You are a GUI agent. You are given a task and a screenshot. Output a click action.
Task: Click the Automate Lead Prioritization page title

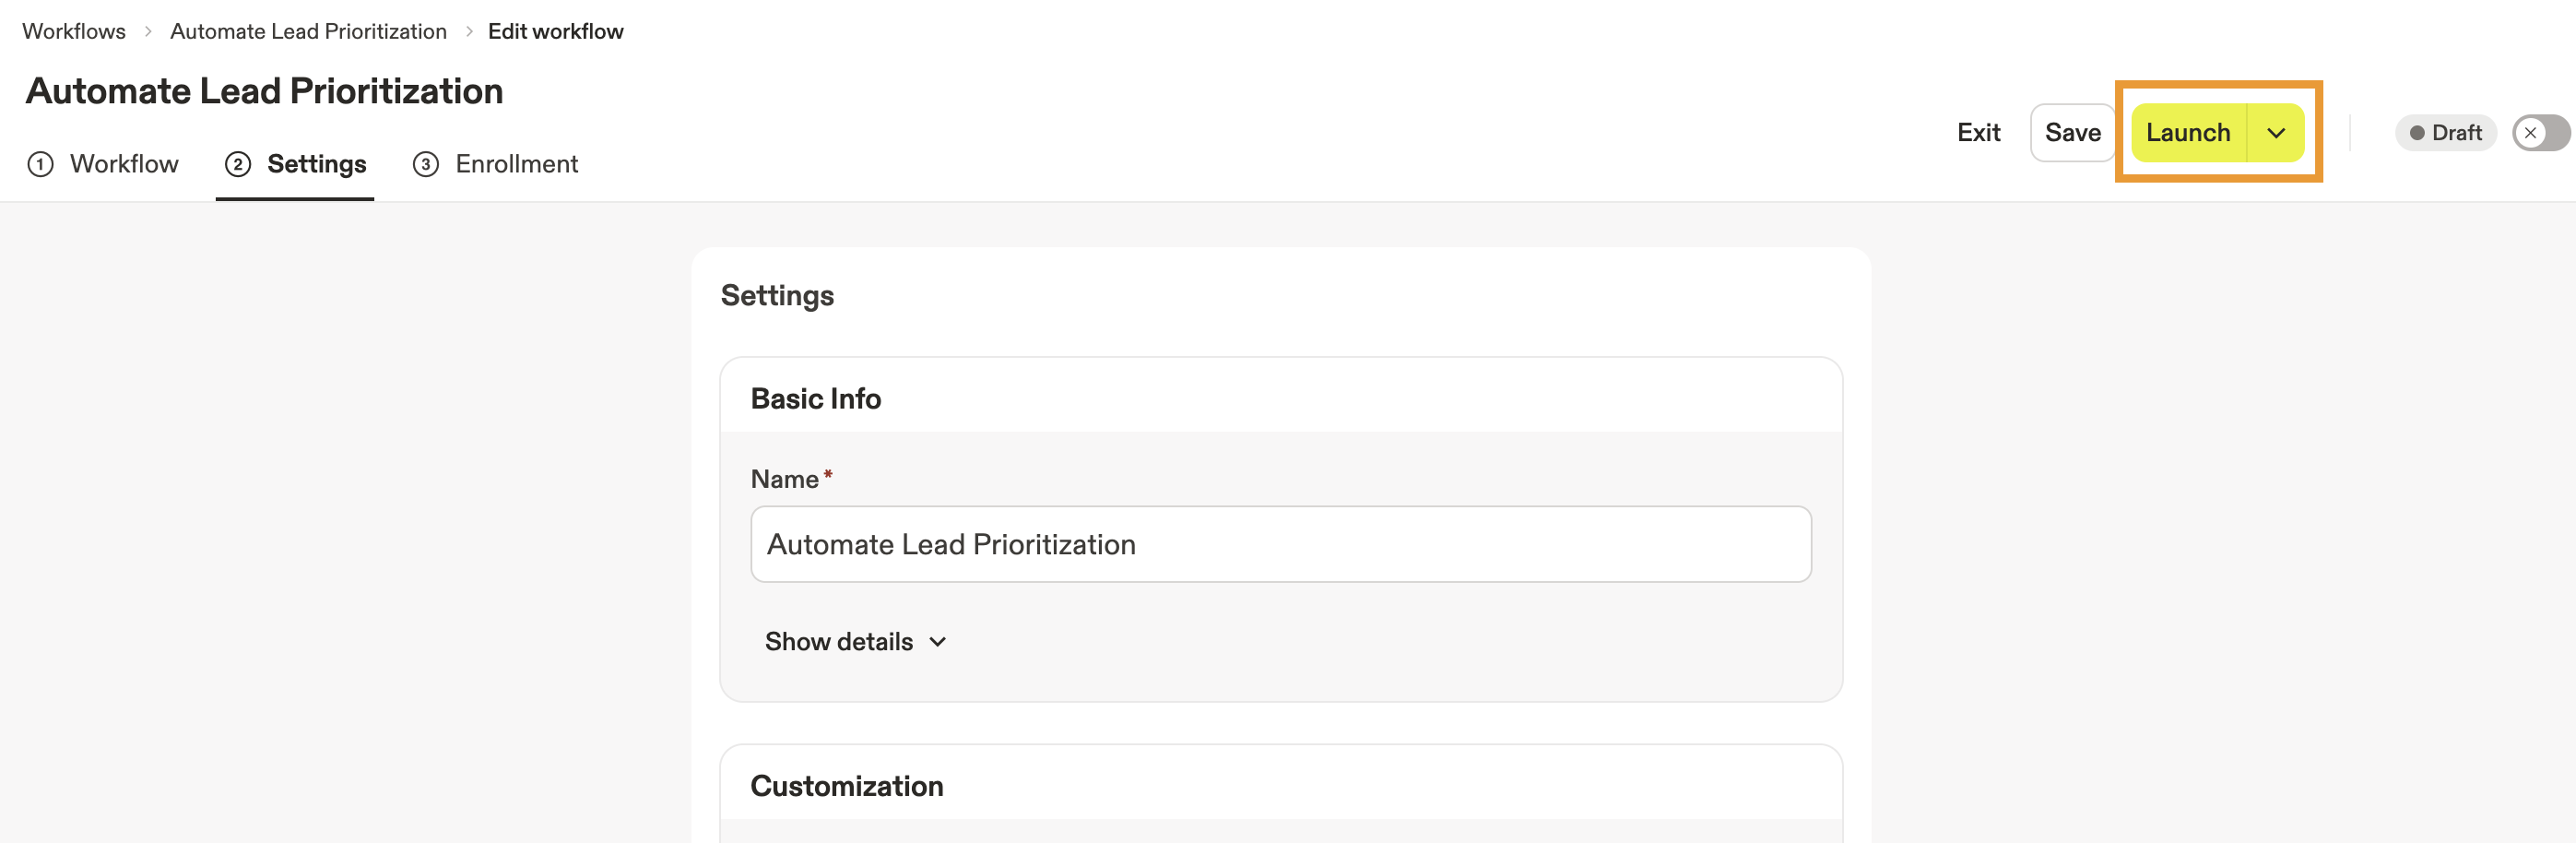click(264, 91)
